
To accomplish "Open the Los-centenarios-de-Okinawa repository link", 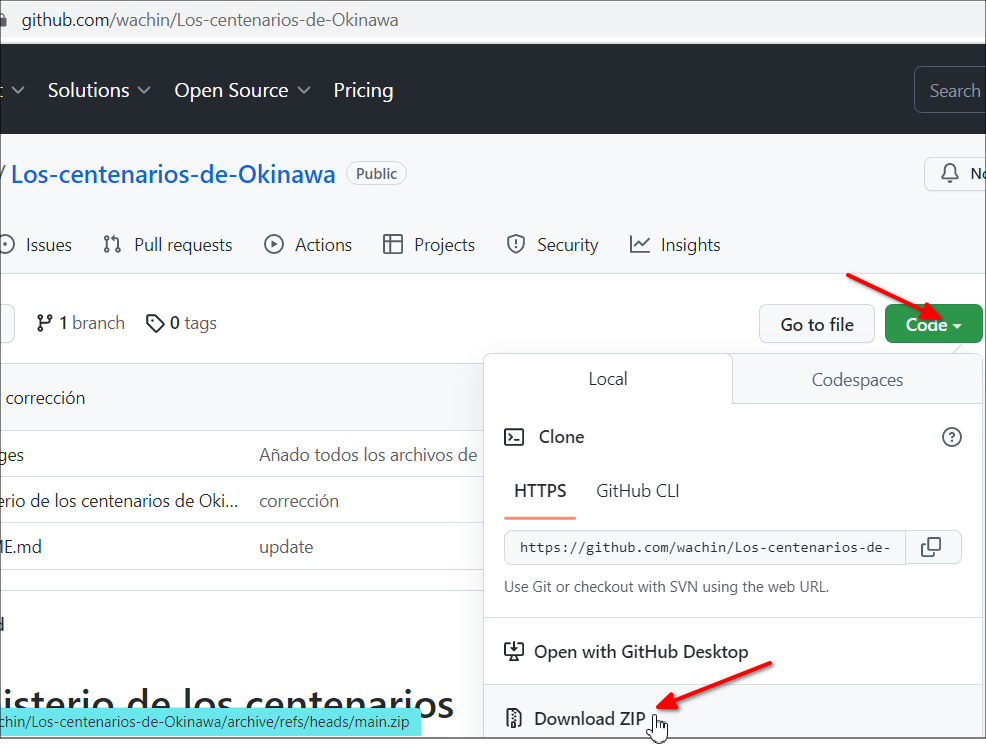I will (173, 174).
